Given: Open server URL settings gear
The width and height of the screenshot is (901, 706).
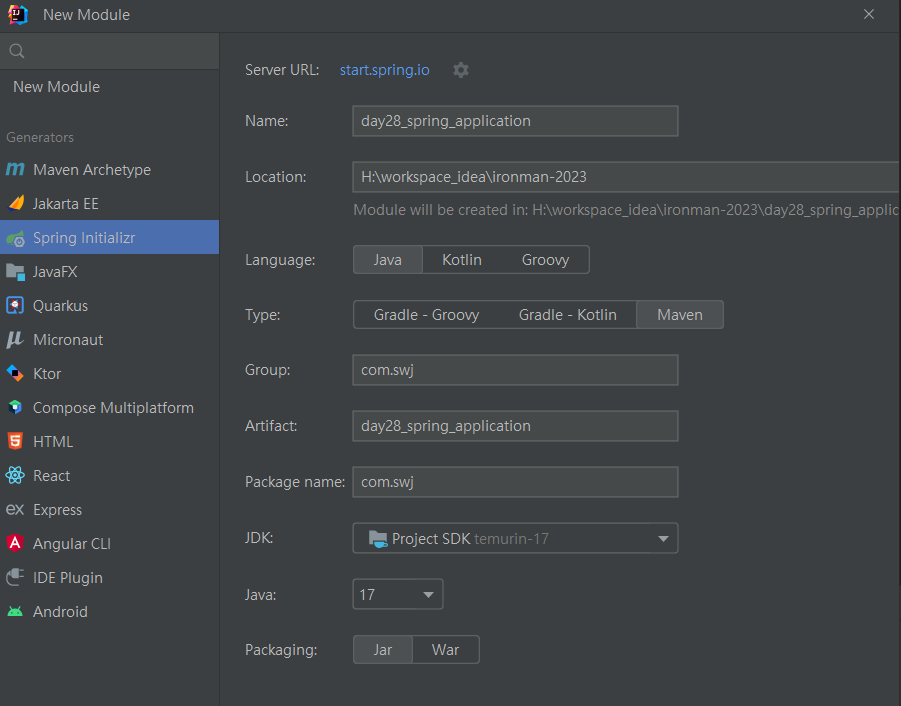Looking at the screenshot, I should point(460,70).
